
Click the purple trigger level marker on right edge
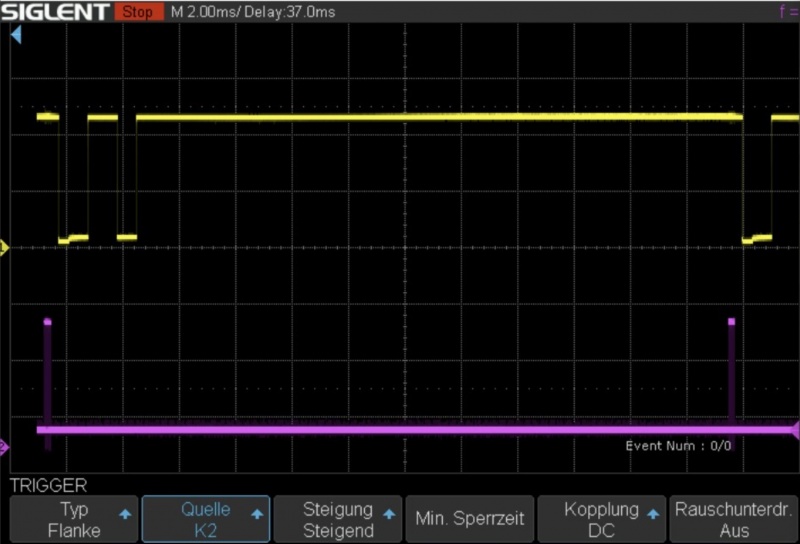[x=795, y=430]
